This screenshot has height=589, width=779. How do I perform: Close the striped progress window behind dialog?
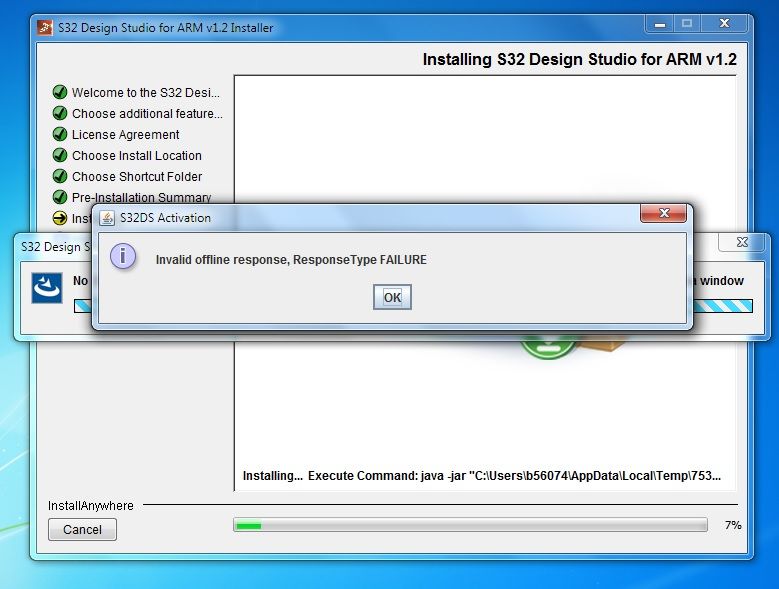tap(742, 242)
